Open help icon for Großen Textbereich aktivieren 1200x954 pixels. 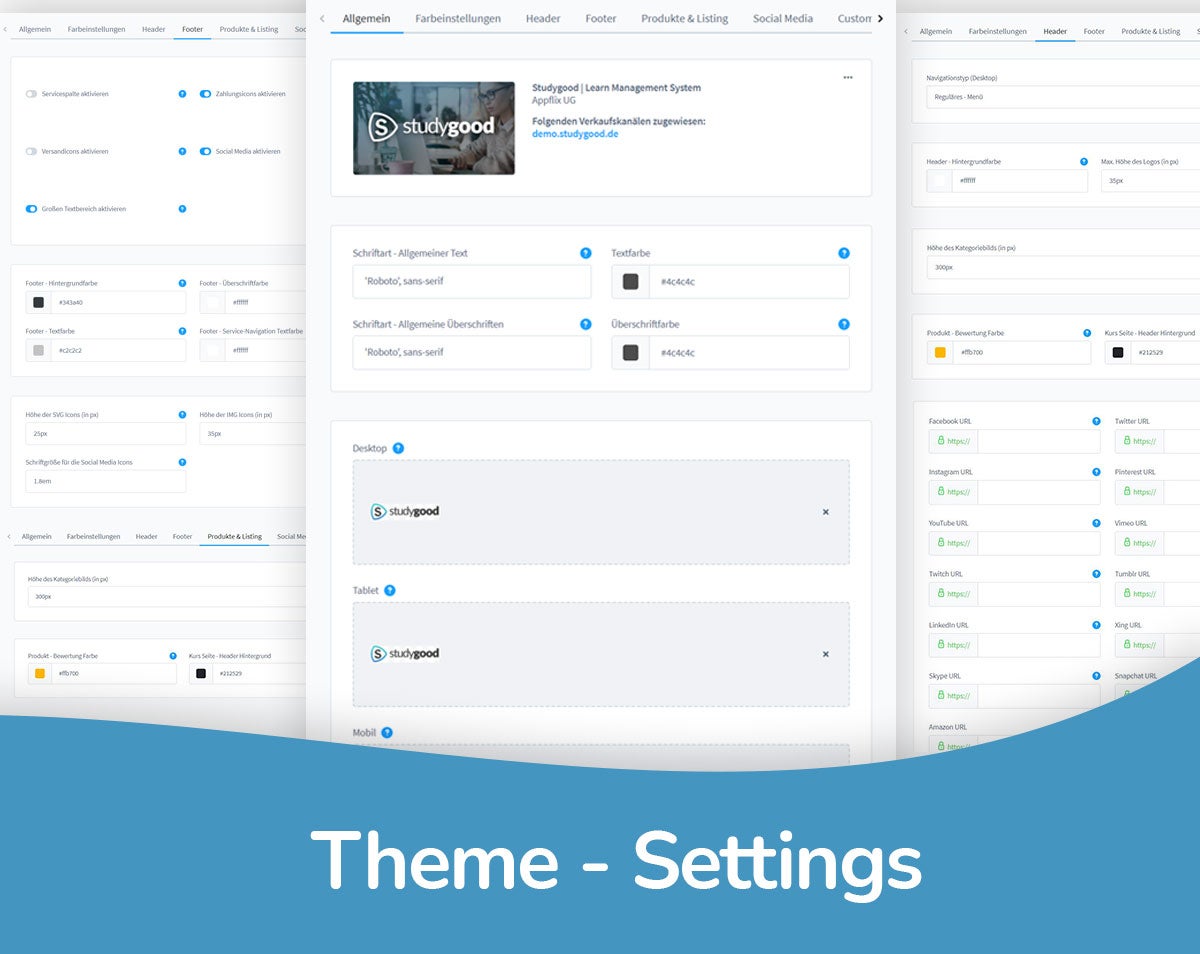click(x=182, y=209)
